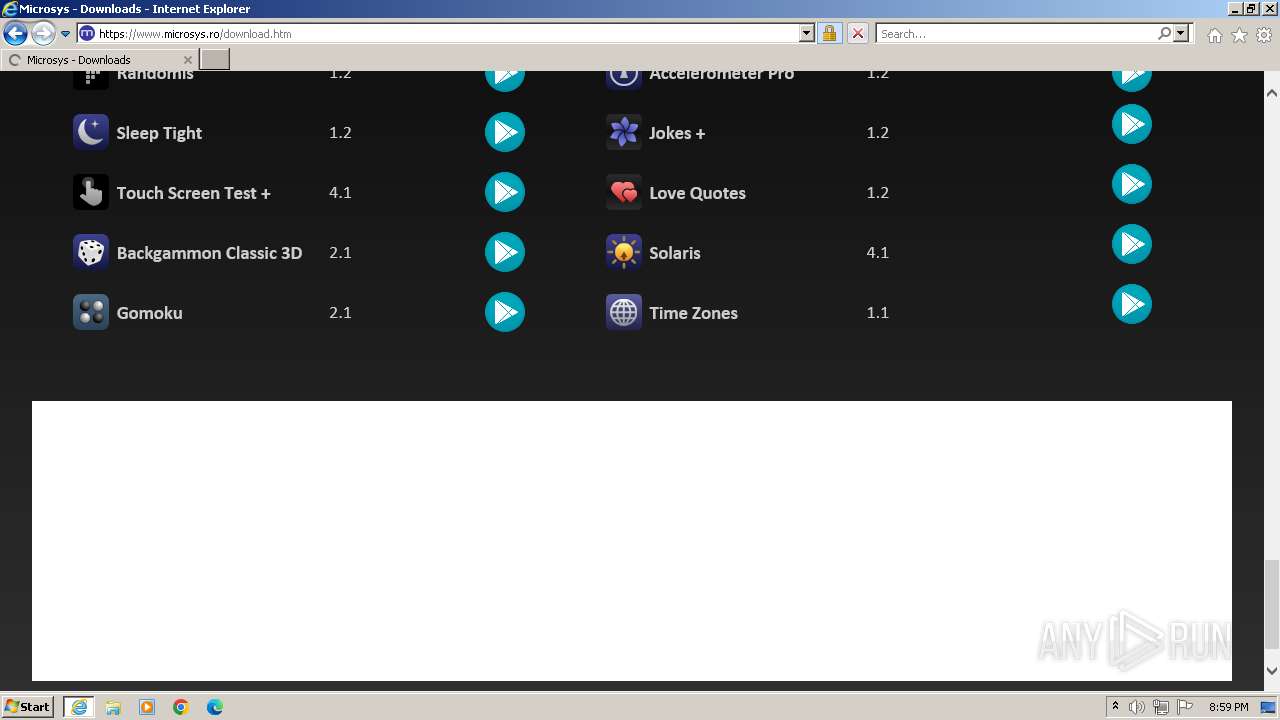
Task: Open the Windows Start menu
Action: [27, 706]
